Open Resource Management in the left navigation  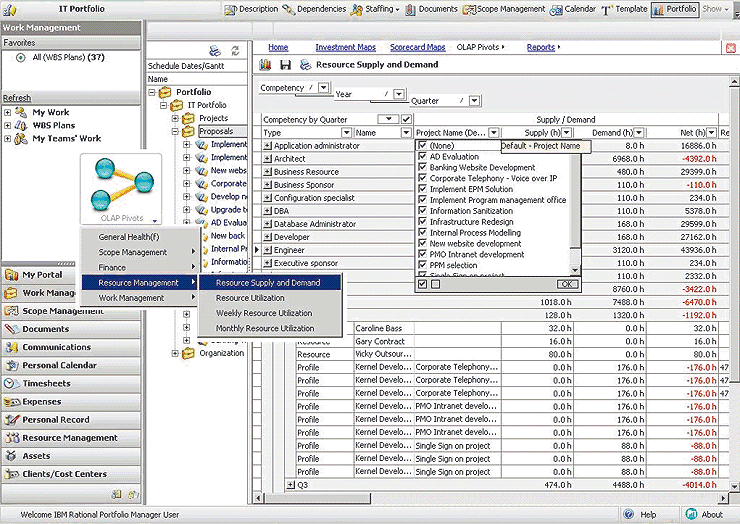tap(72, 438)
